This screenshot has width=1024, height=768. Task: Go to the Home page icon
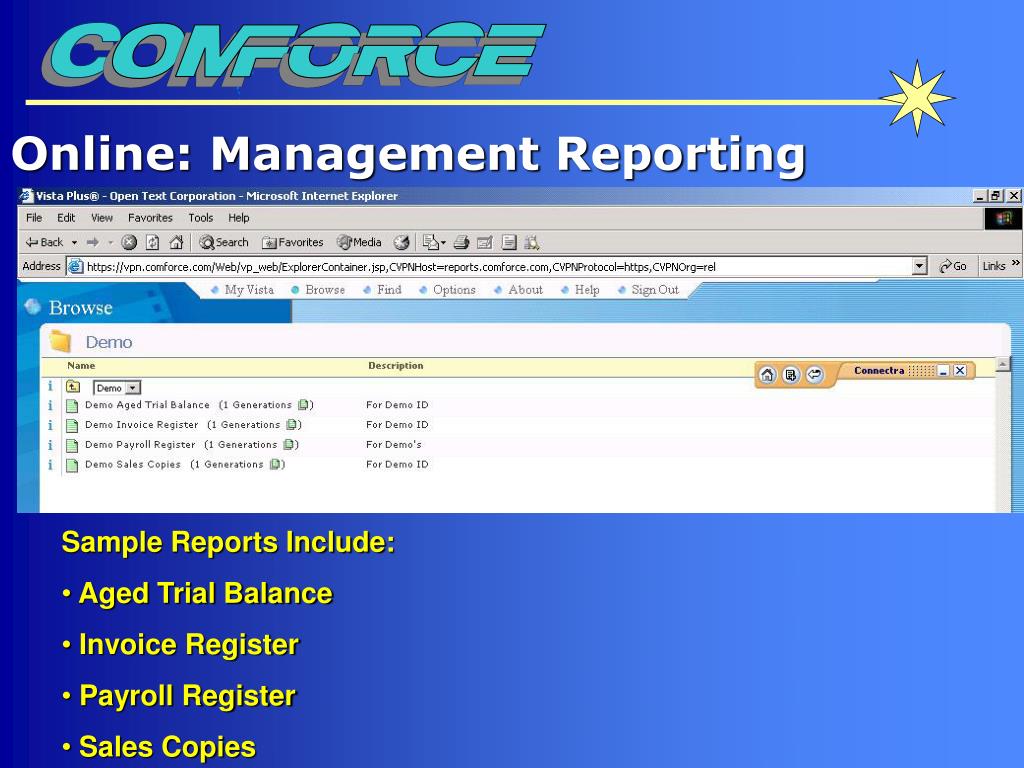[x=176, y=242]
